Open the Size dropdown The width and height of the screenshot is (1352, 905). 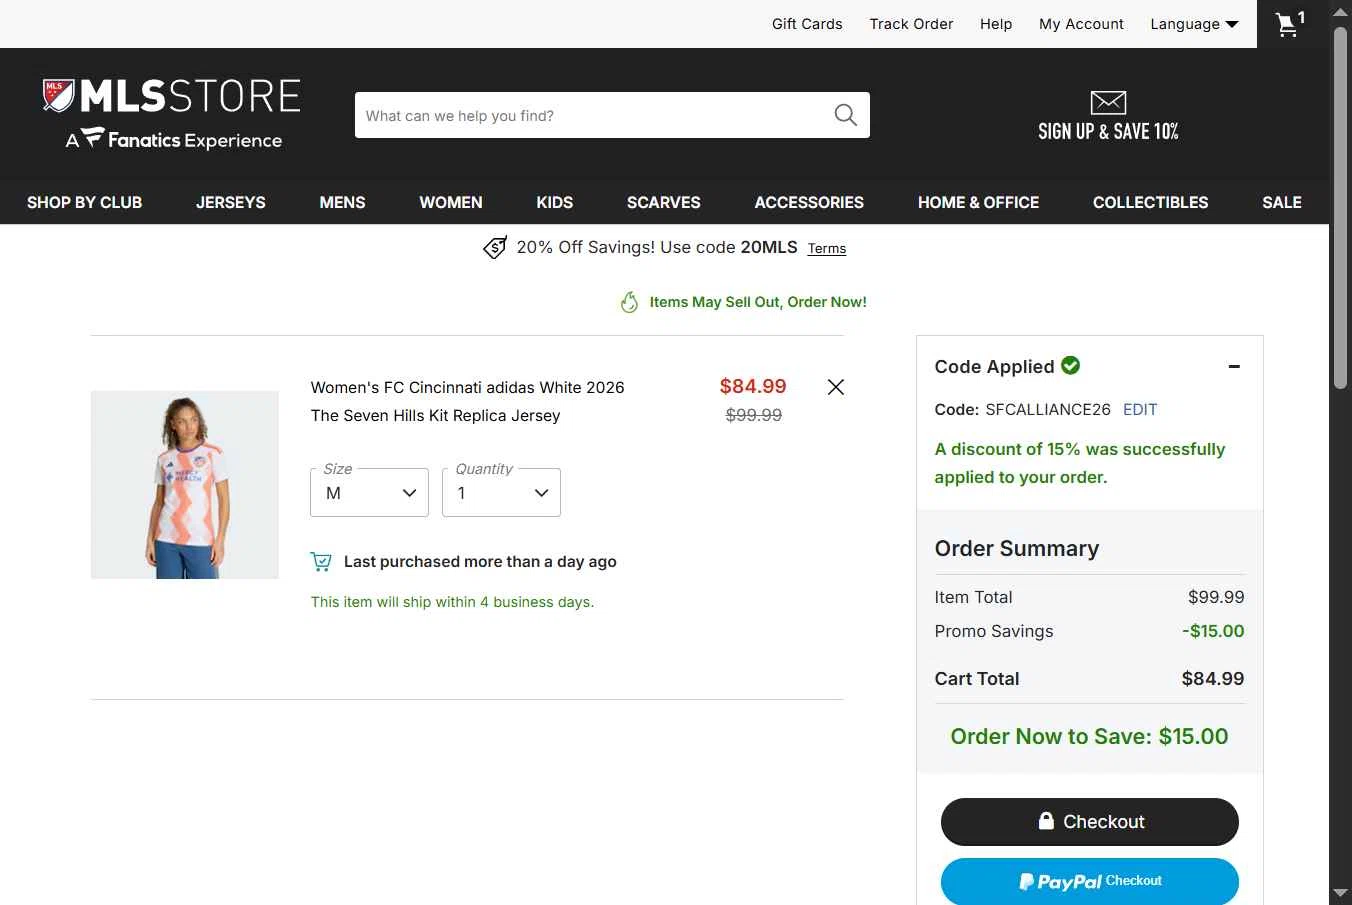click(369, 493)
